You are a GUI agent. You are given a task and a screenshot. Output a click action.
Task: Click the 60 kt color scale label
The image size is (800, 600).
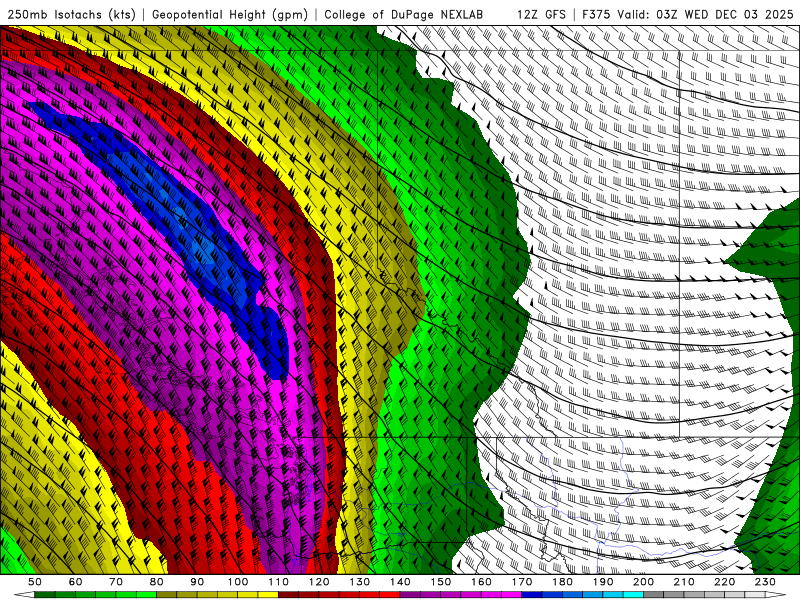pos(75,582)
